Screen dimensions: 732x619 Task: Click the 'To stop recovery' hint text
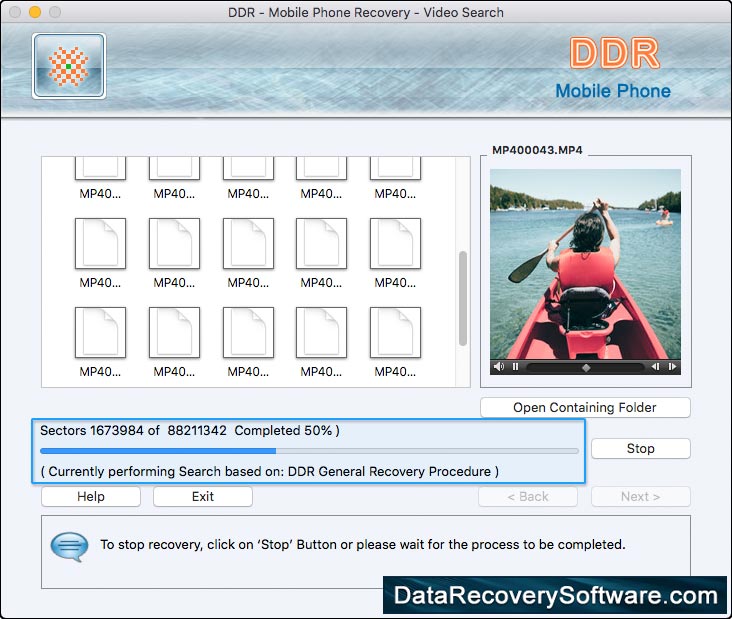[x=363, y=544]
